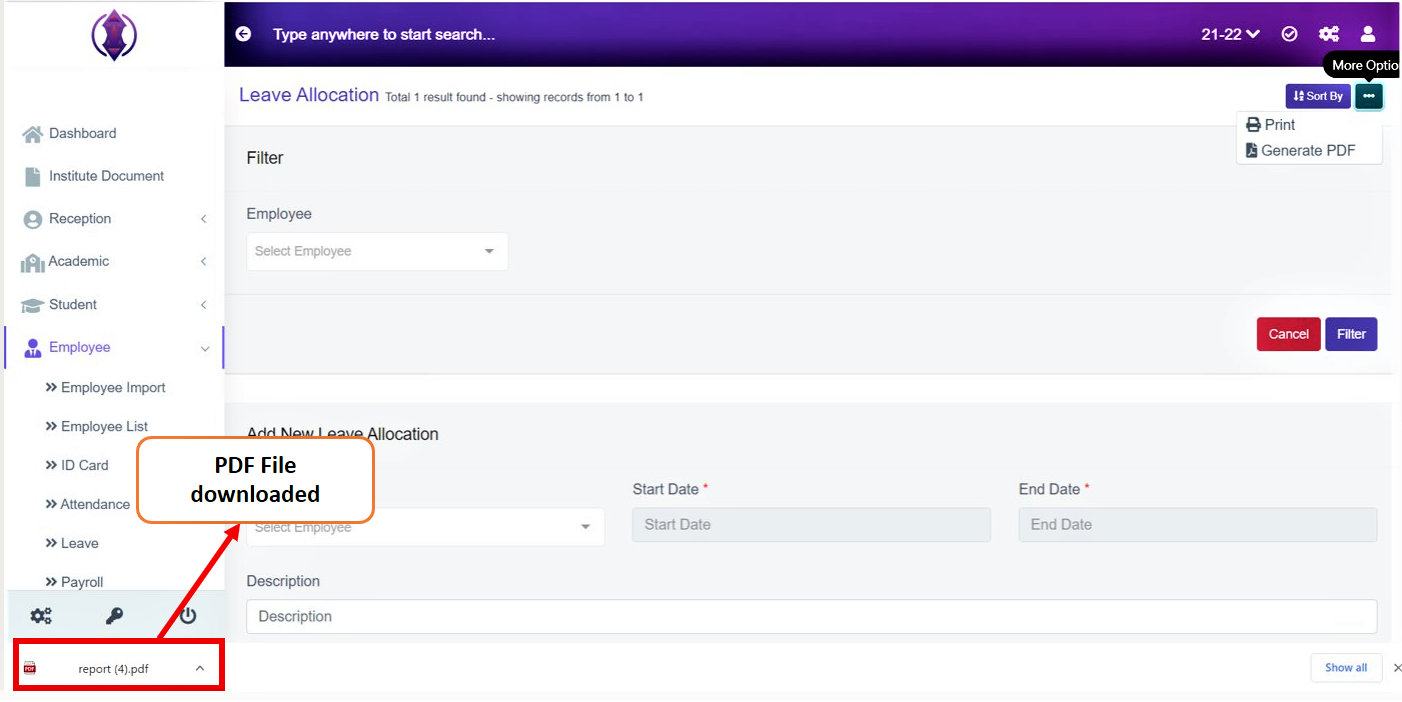Open the settings gears icon in the top bar

click(x=1329, y=34)
